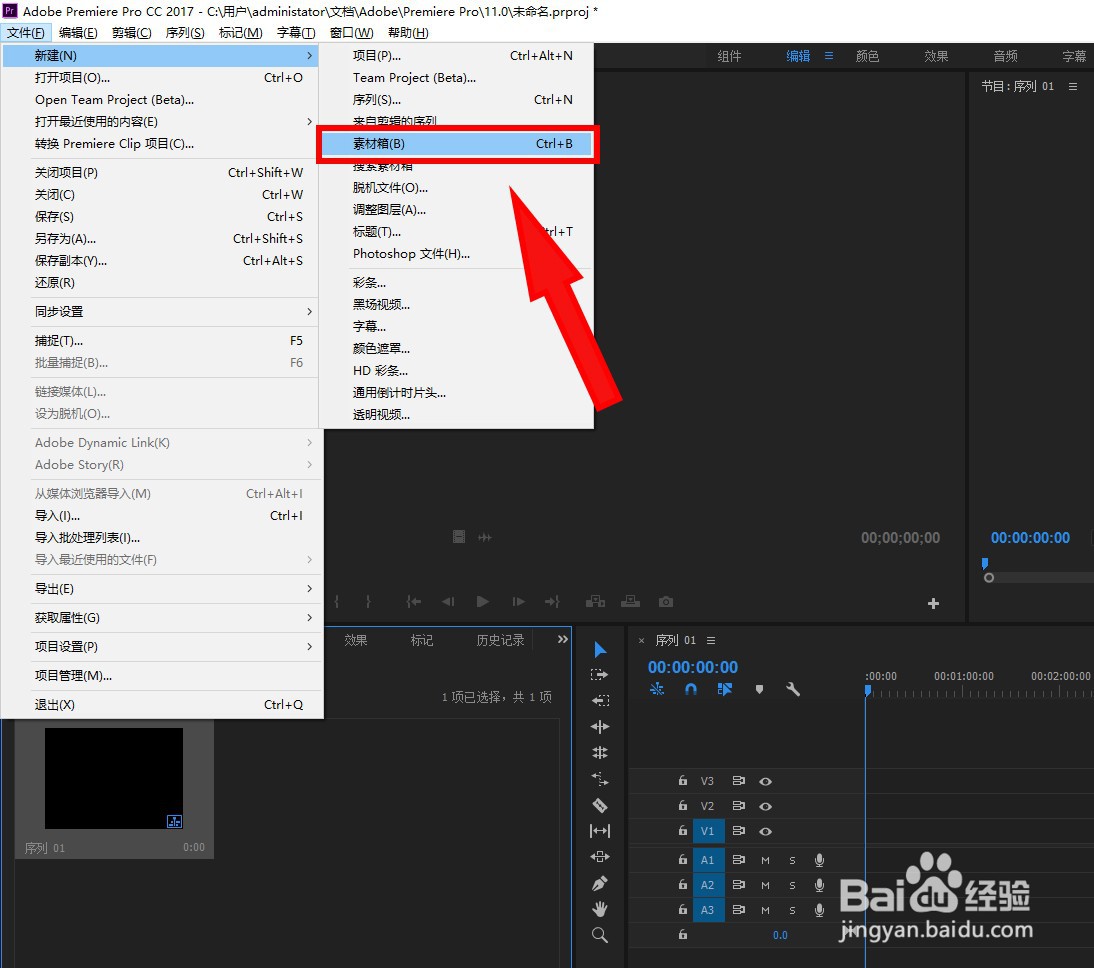Toggle V1 track output eye

click(765, 832)
